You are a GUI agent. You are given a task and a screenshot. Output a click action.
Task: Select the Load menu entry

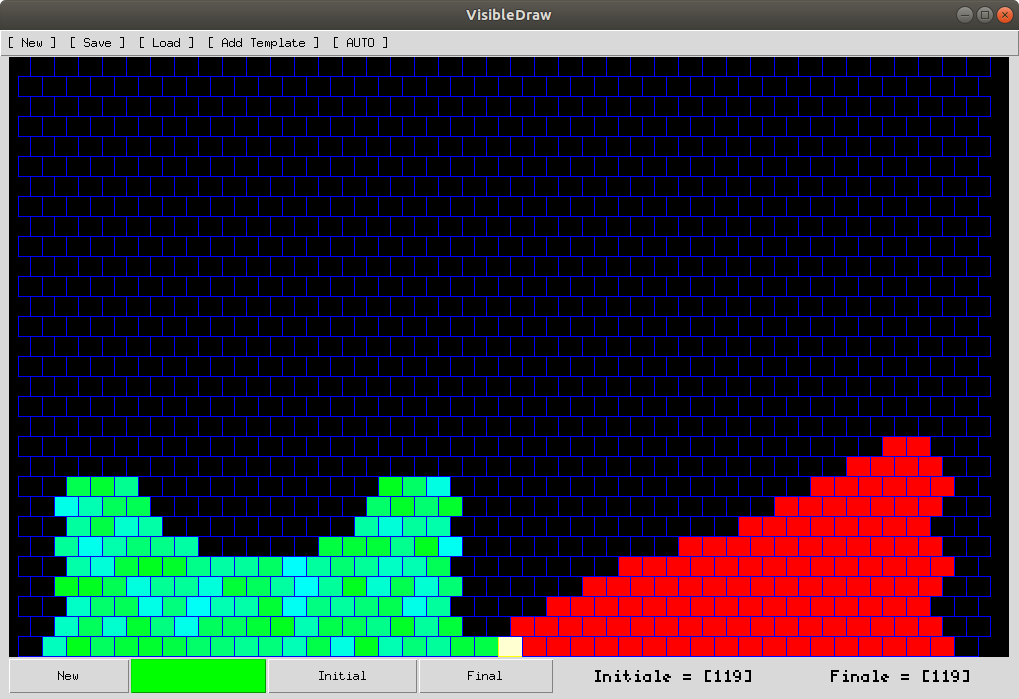tap(166, 43)
